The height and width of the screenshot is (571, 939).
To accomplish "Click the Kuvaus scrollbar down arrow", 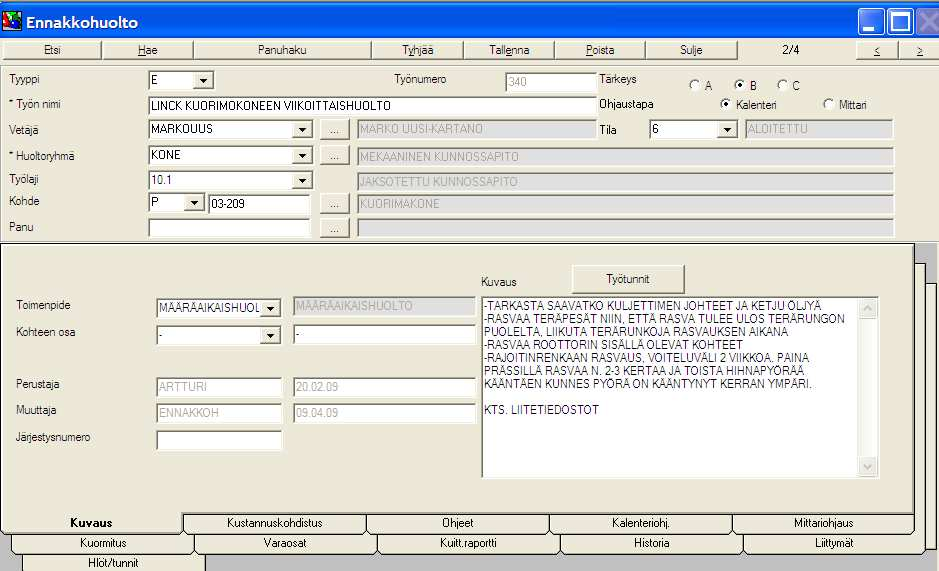I will click(867, 466).
